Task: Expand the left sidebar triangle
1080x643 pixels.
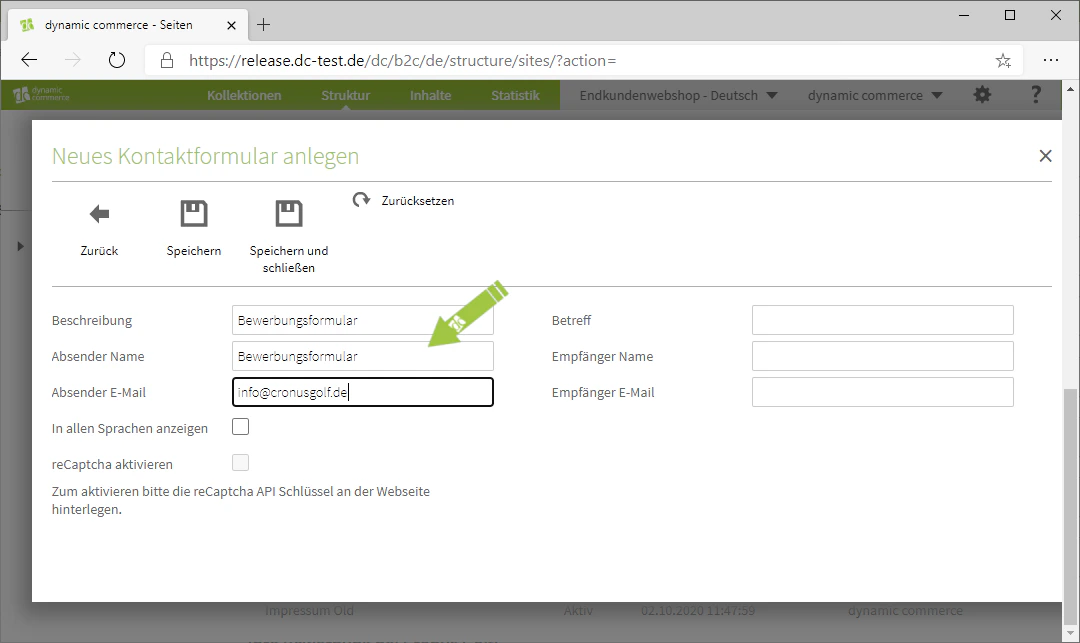Action: (x=20, y=246)
